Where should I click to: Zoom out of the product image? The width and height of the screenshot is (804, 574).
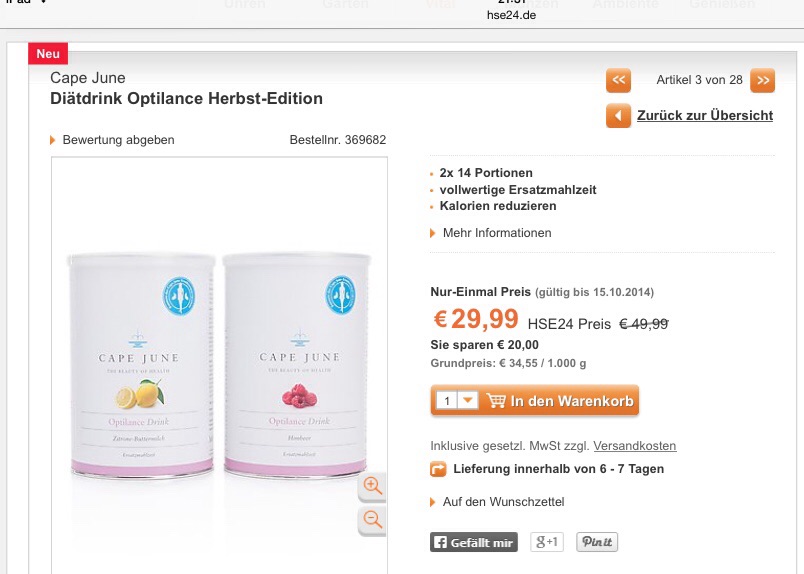click(373, 519)
